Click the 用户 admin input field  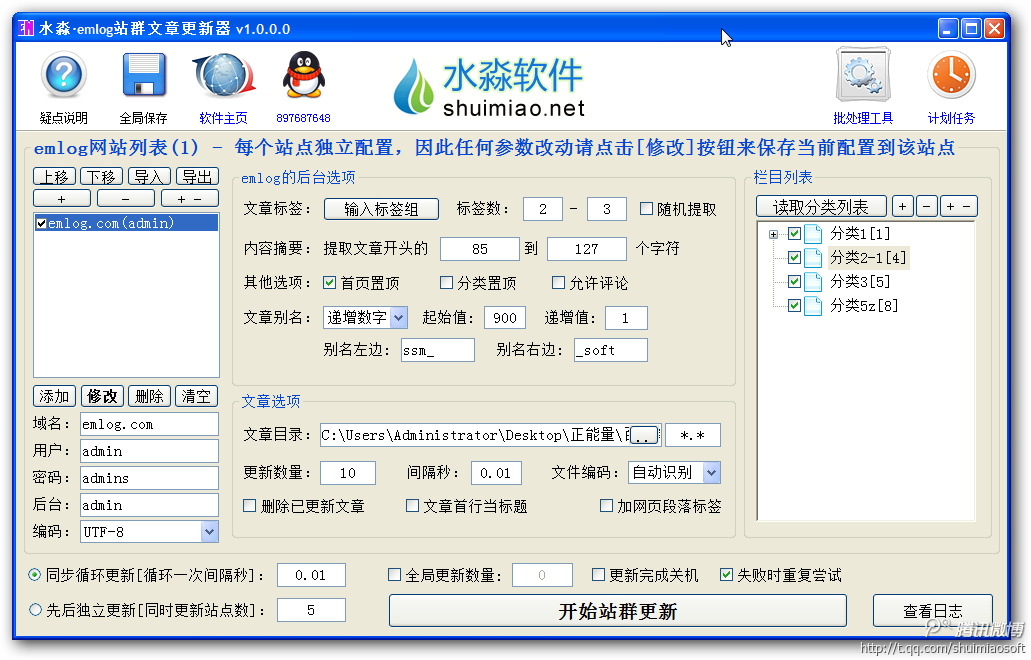pos(149,452)
